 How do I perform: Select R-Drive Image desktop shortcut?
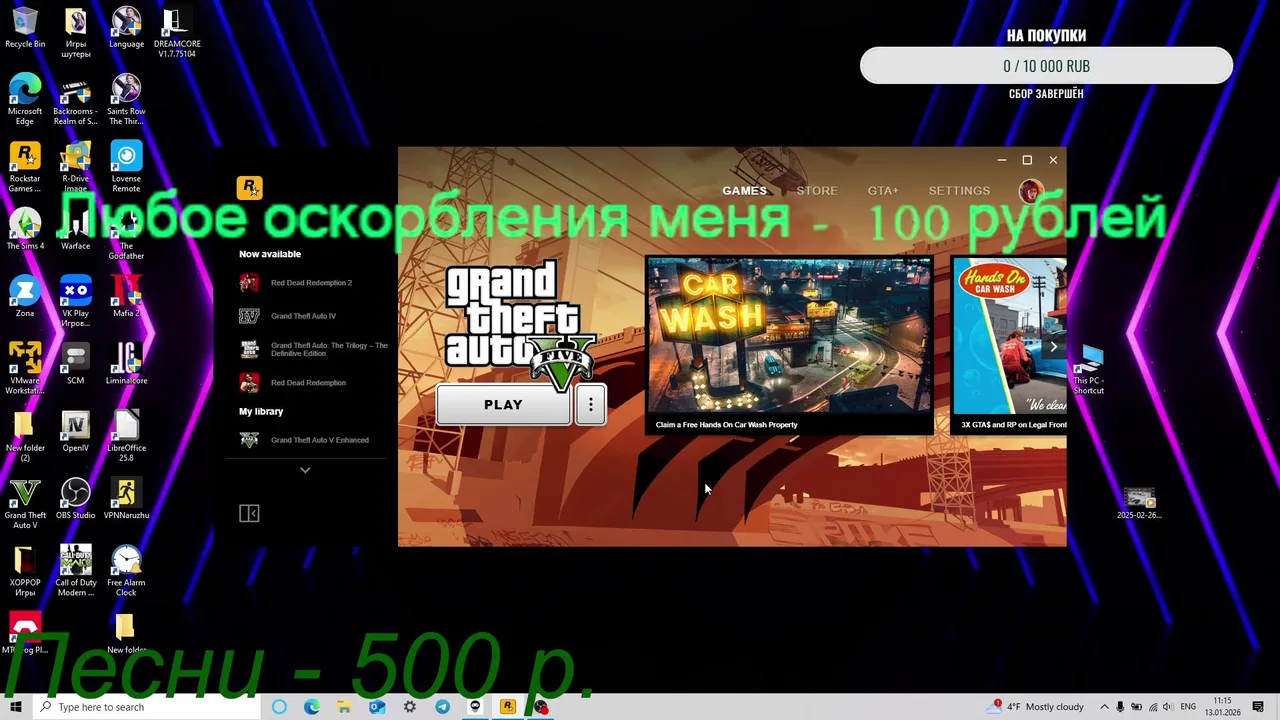pyautogui.click(x=75, y=167)
